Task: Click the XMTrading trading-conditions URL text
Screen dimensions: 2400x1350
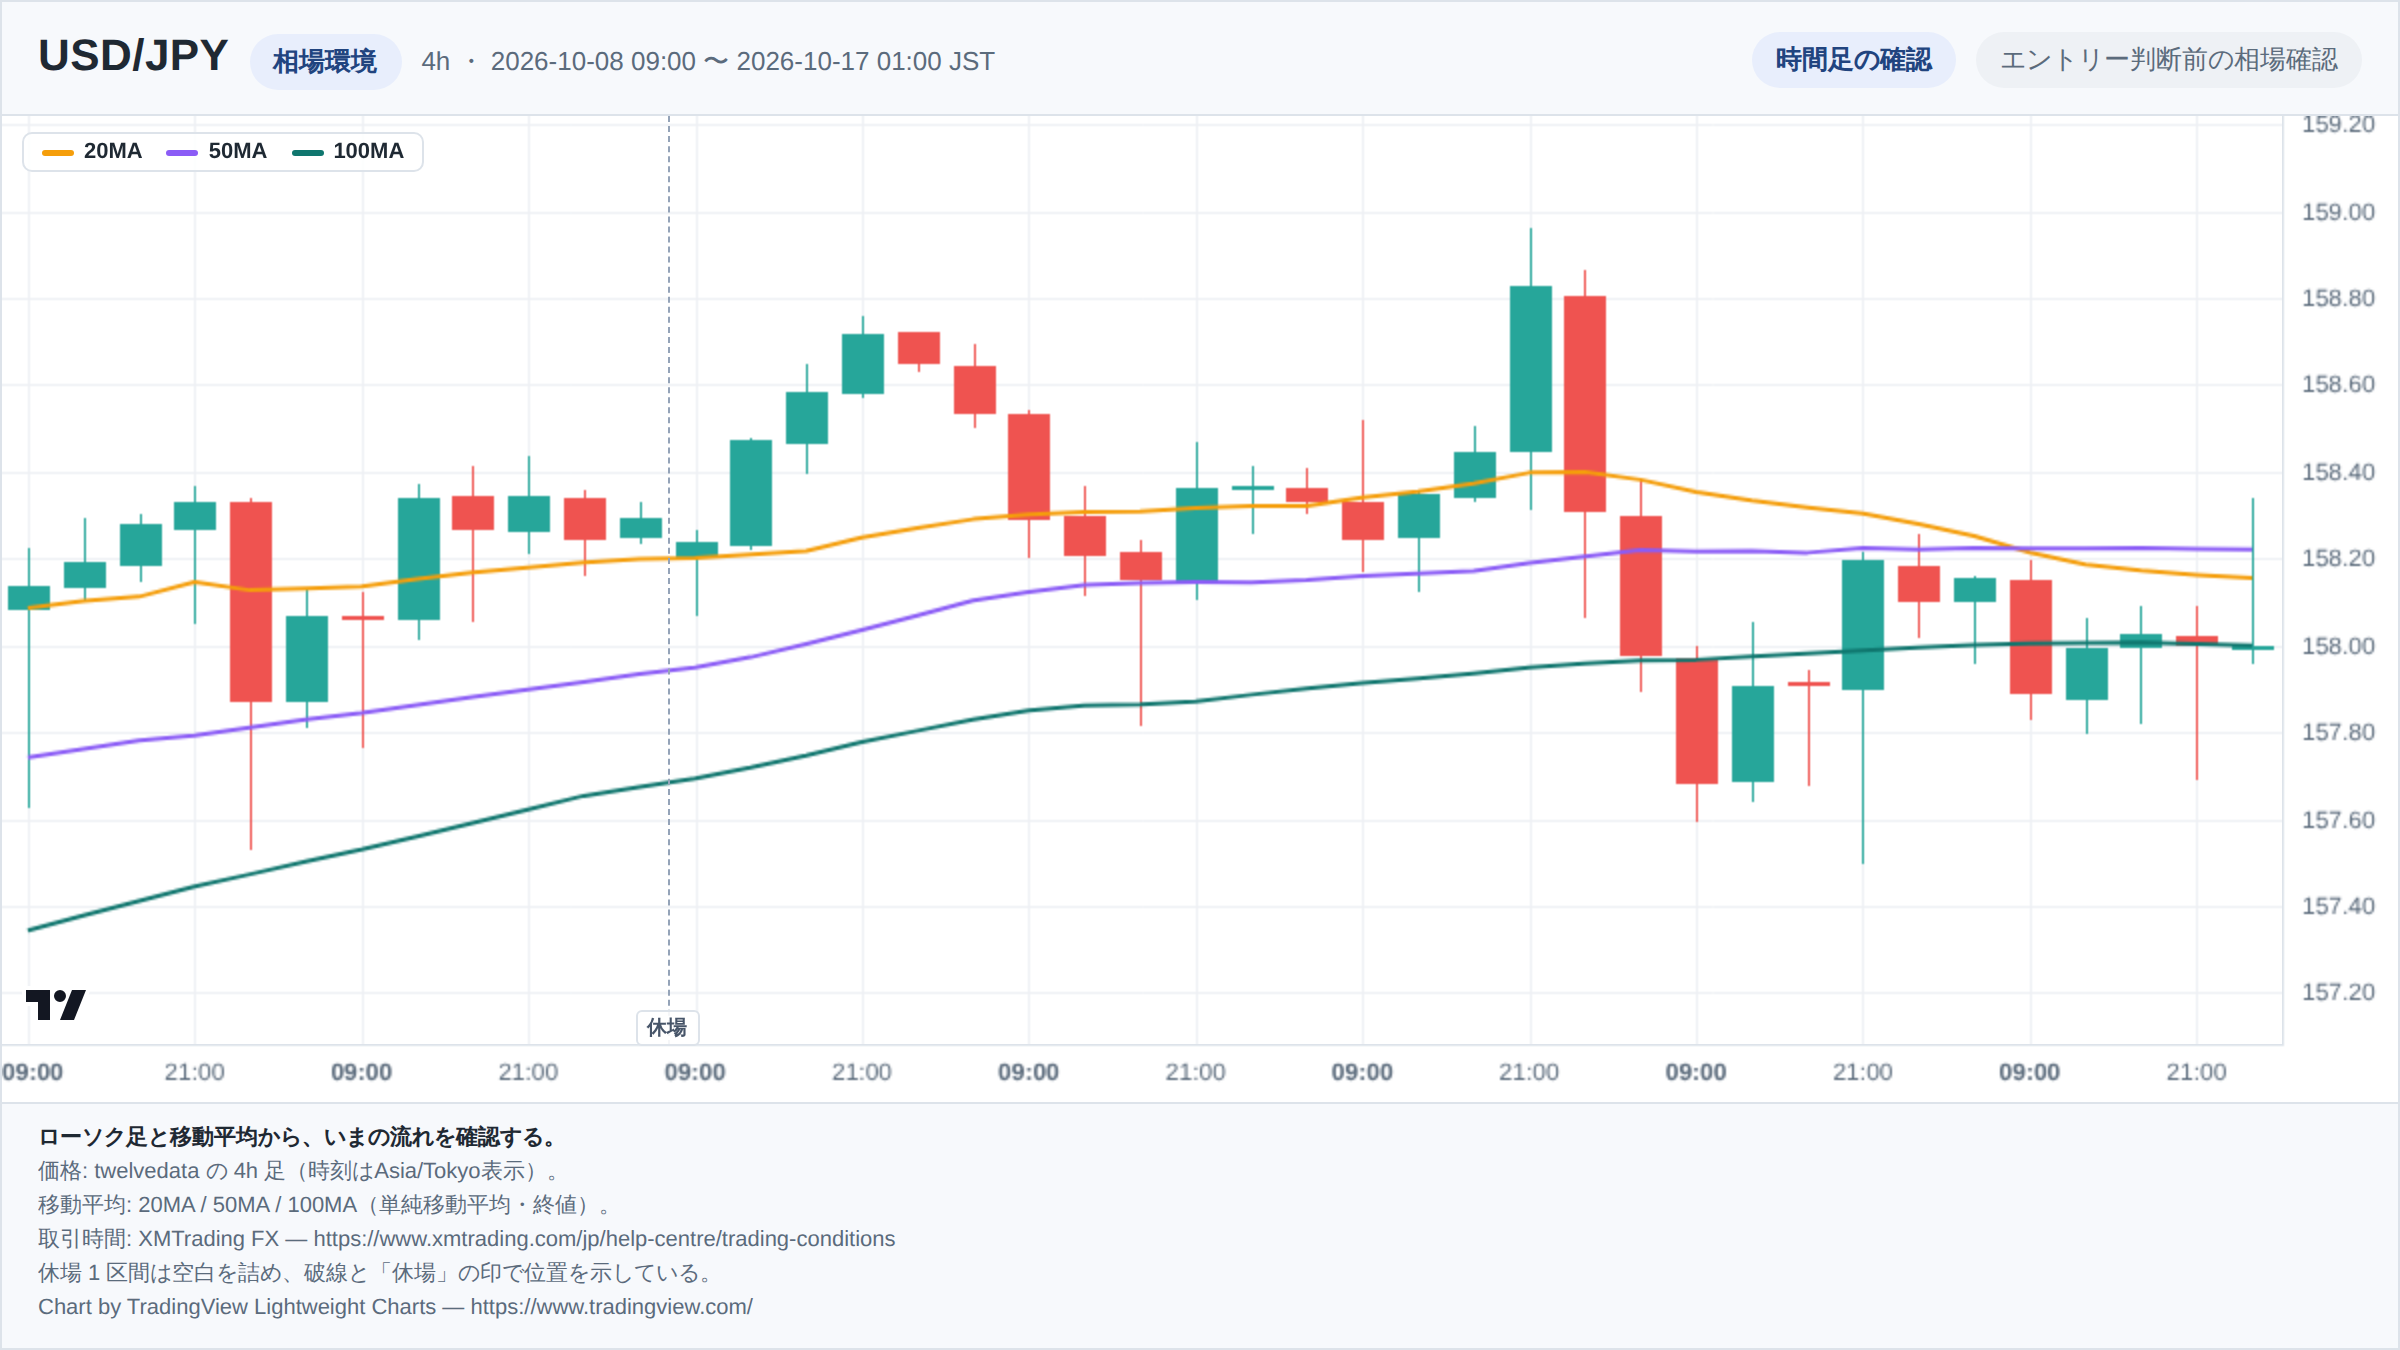Action: [604, 1239]
